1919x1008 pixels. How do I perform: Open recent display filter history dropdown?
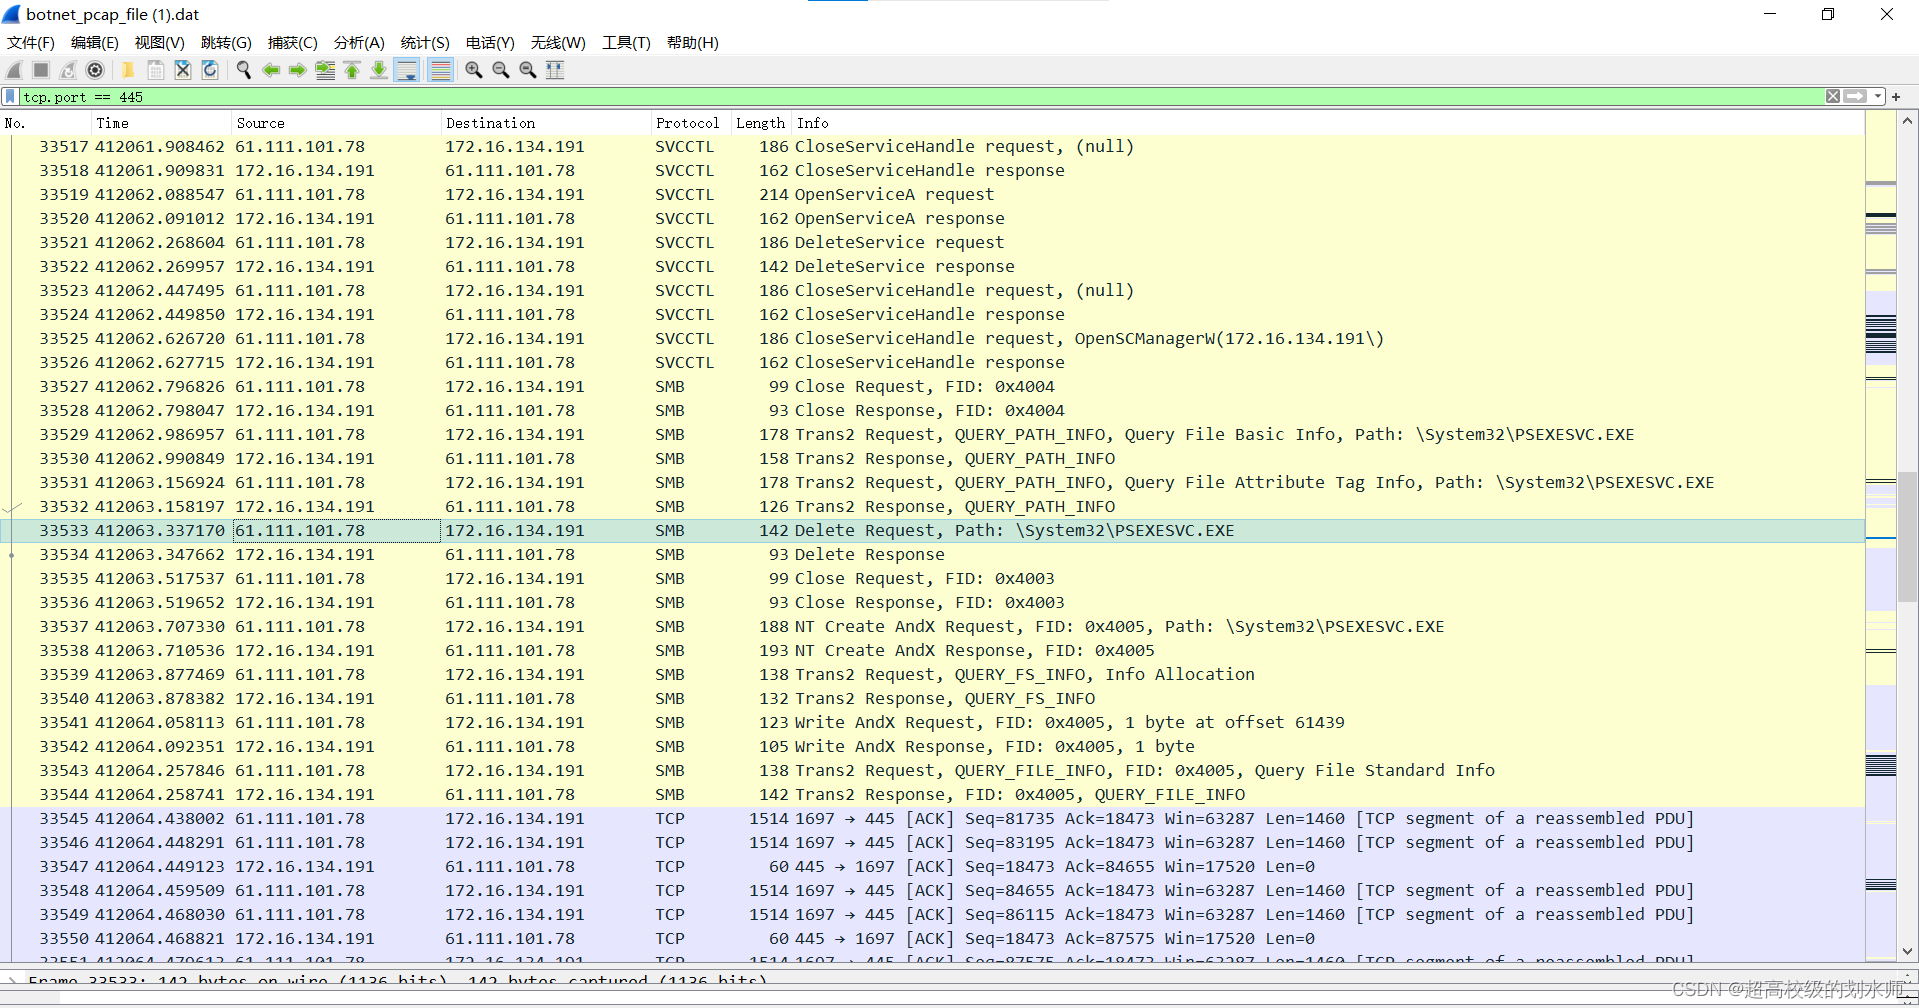coord(1878,97)
